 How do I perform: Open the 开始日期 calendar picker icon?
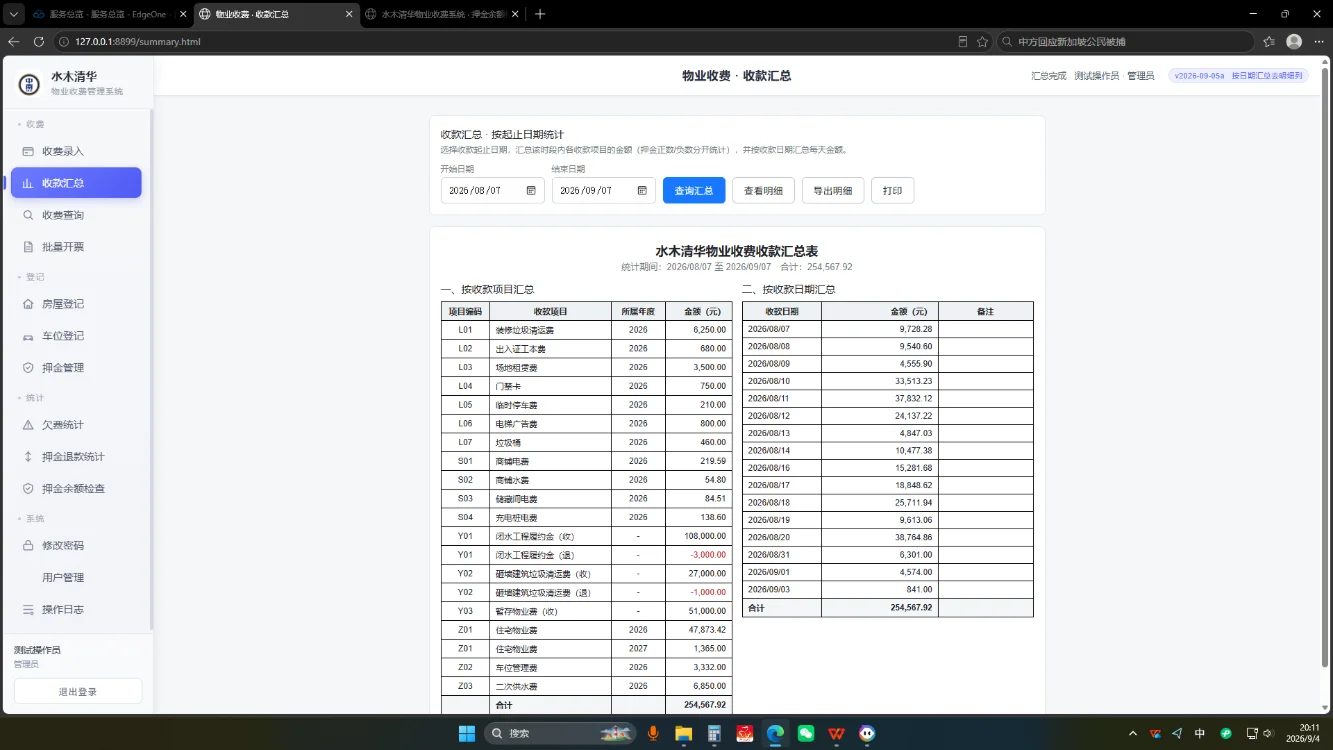(531, 190)
